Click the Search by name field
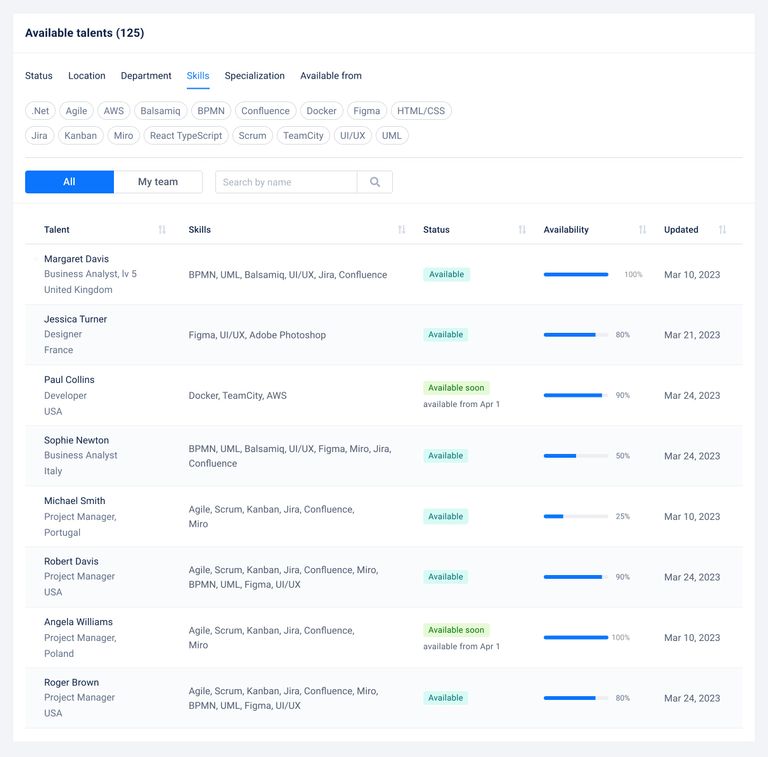768x757 pixels. pos(286,182)
